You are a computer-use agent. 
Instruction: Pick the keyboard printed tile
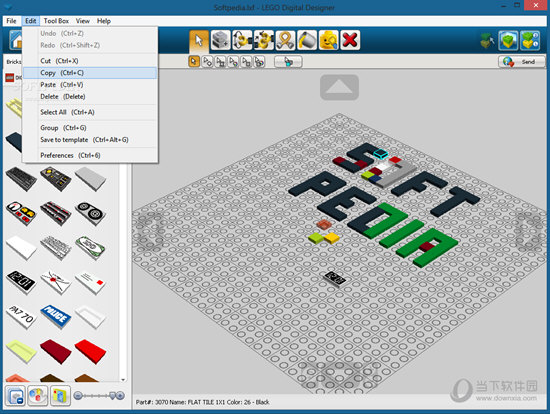pos(21,179)
